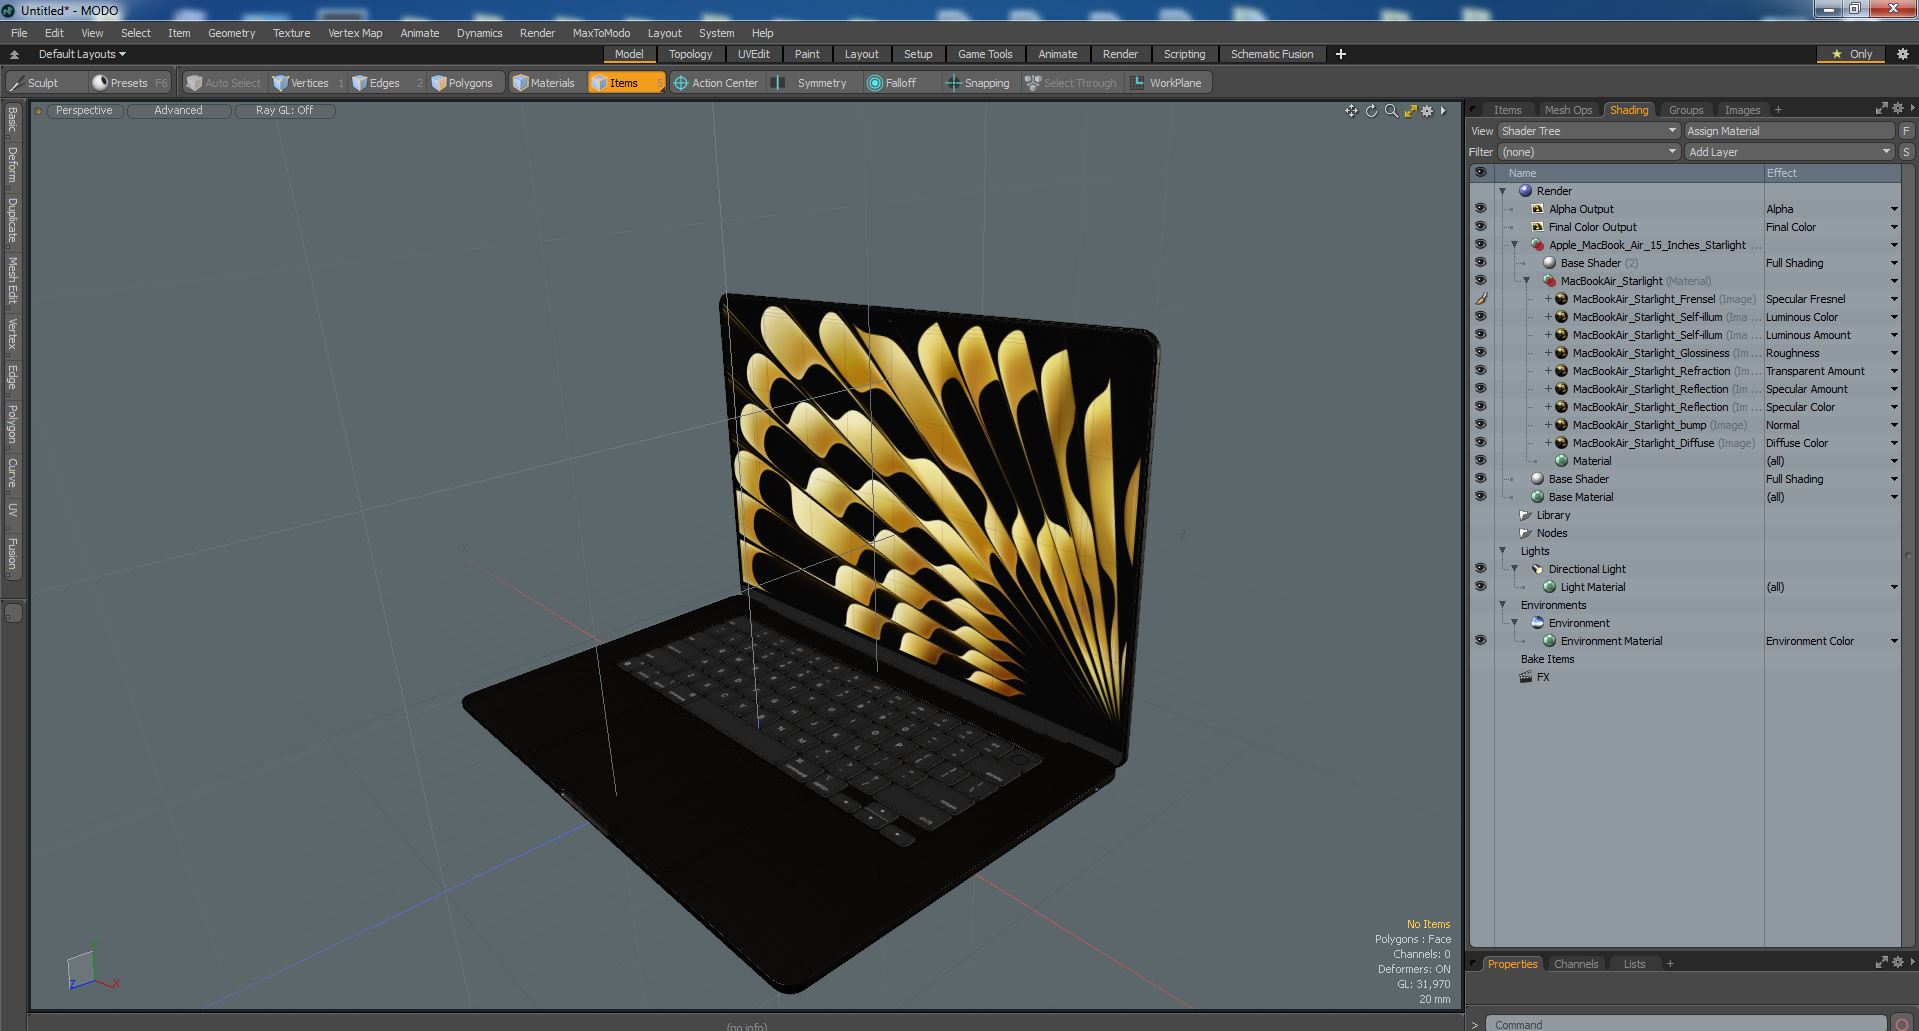Toggle Select Through mode
This screenshot has width=1919, height=1031.
1071,83
